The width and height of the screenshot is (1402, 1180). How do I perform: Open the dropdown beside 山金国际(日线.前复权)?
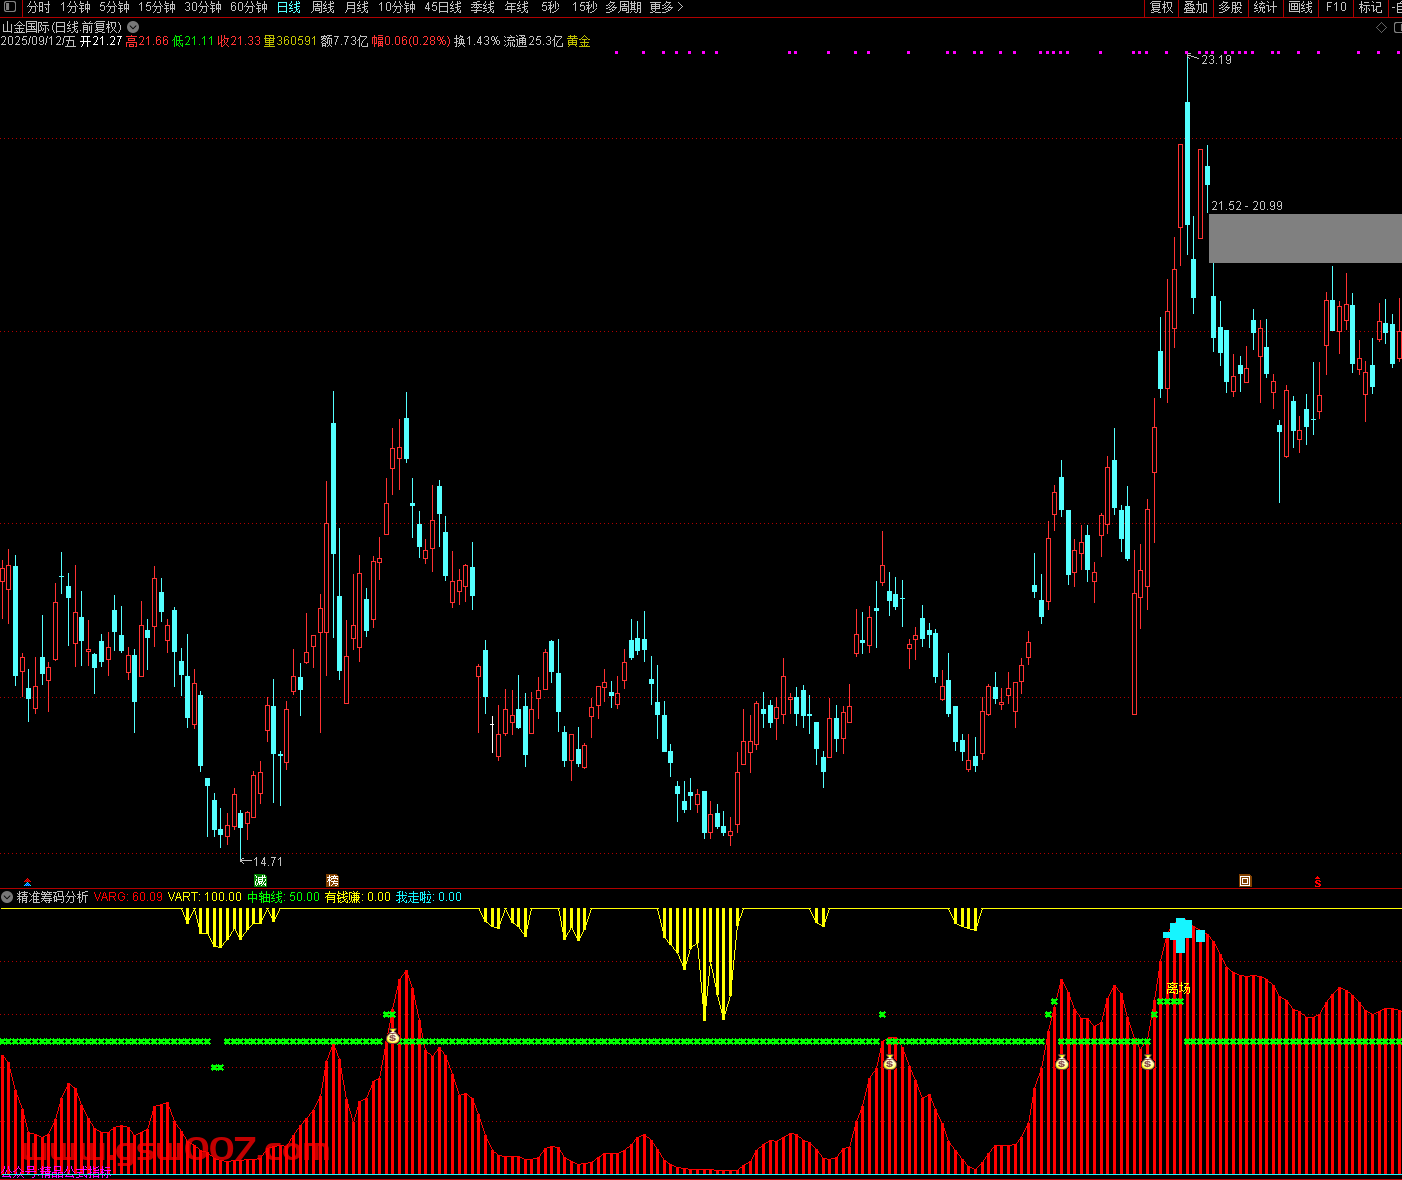click(x=133, y=27)
